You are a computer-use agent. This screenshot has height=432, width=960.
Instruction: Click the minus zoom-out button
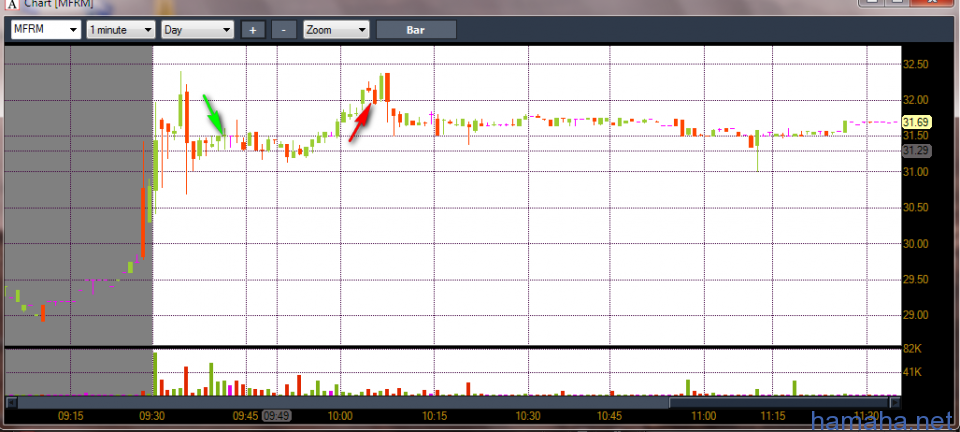283,29
